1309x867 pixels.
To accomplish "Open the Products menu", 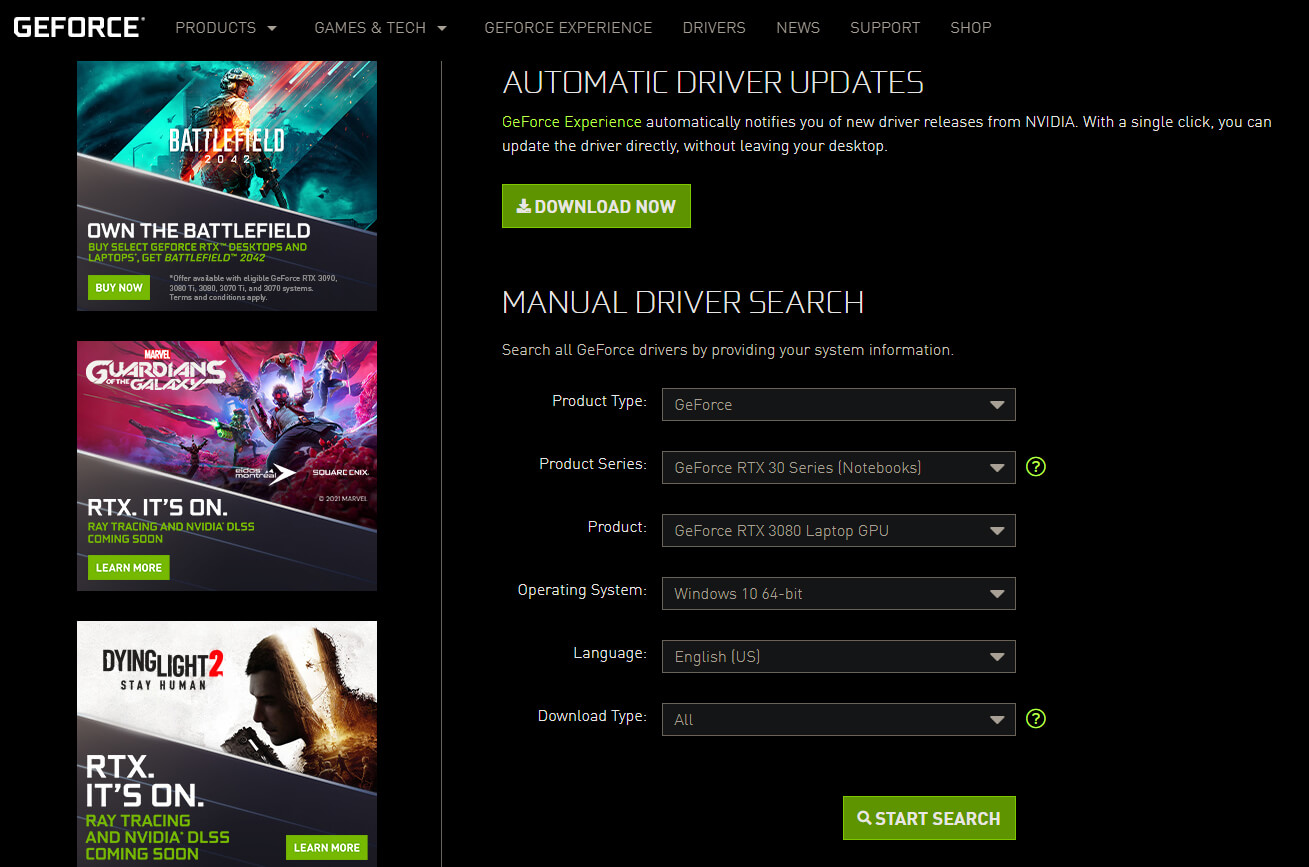I will 227,28.
